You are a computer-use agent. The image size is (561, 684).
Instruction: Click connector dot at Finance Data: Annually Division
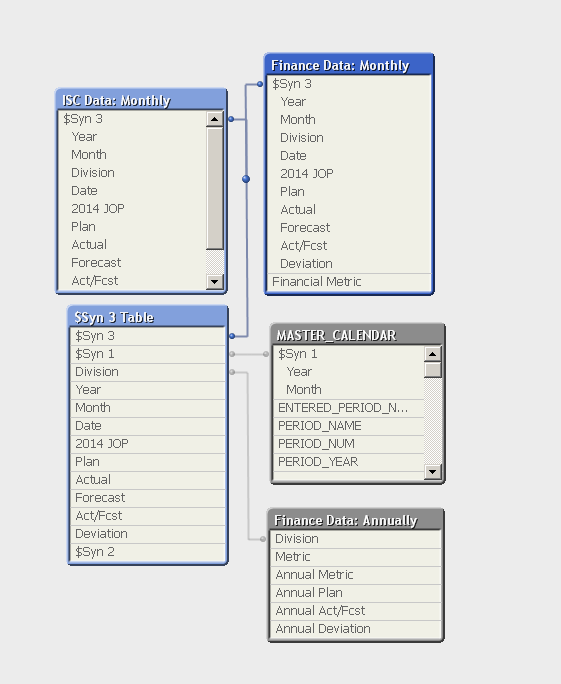[263, 539]
